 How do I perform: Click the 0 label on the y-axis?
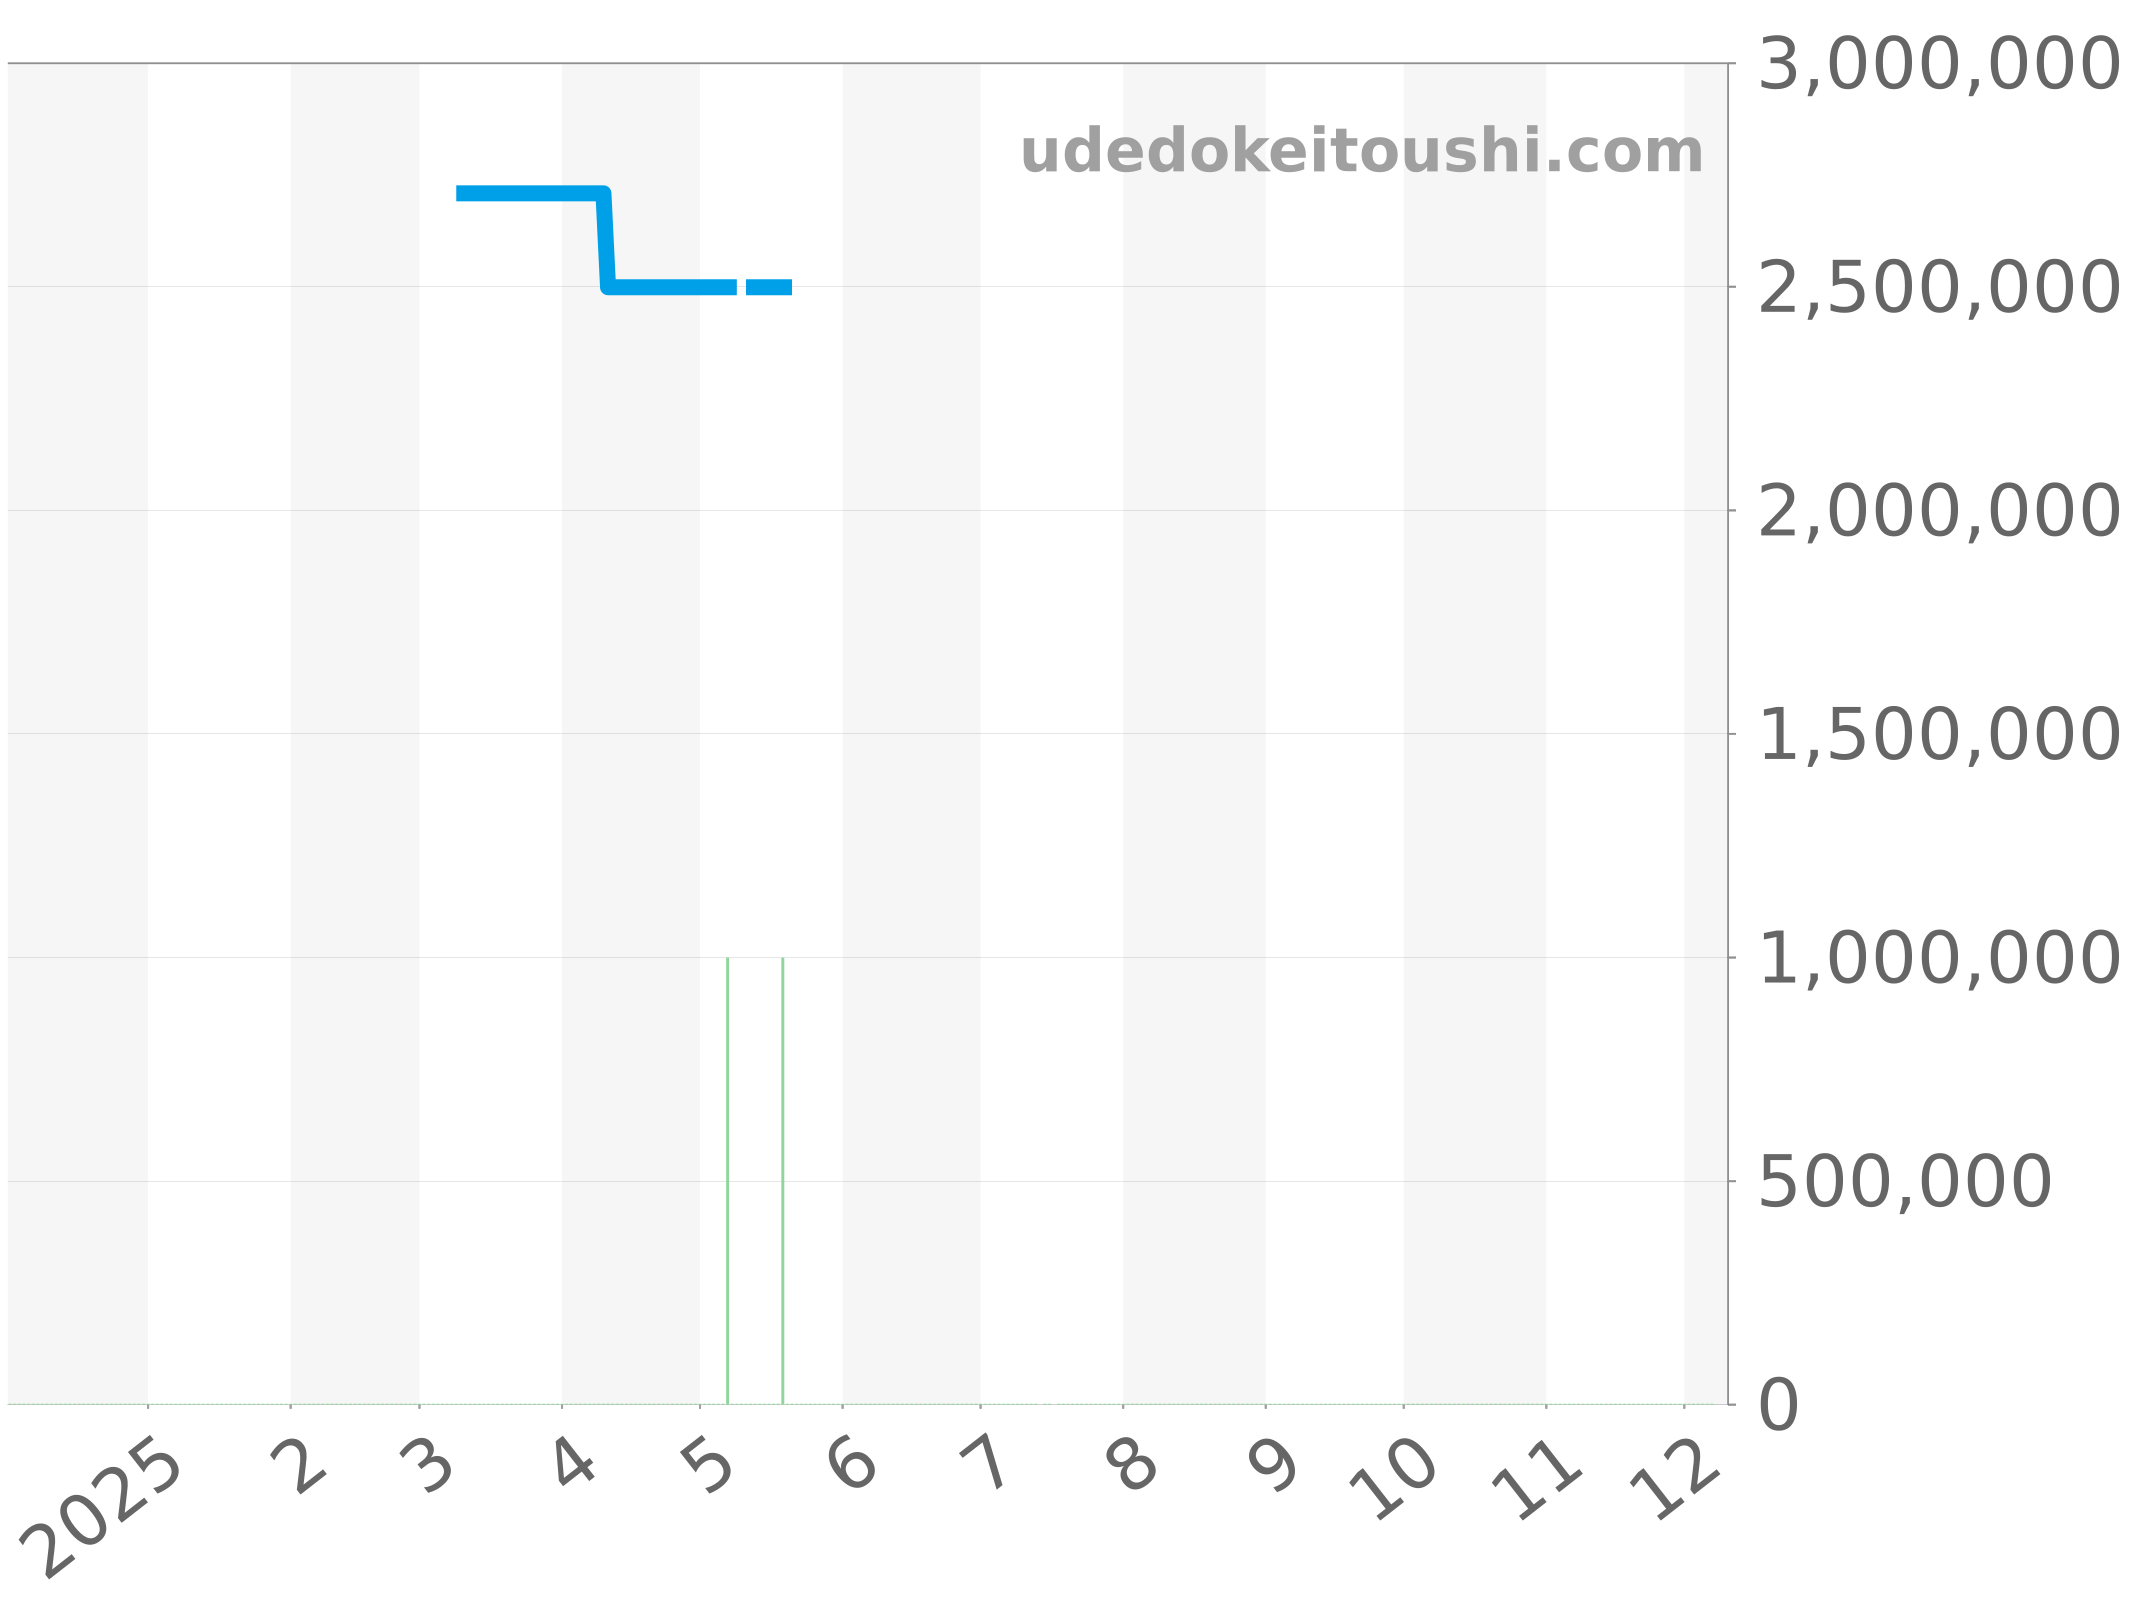point(1778,1406)
